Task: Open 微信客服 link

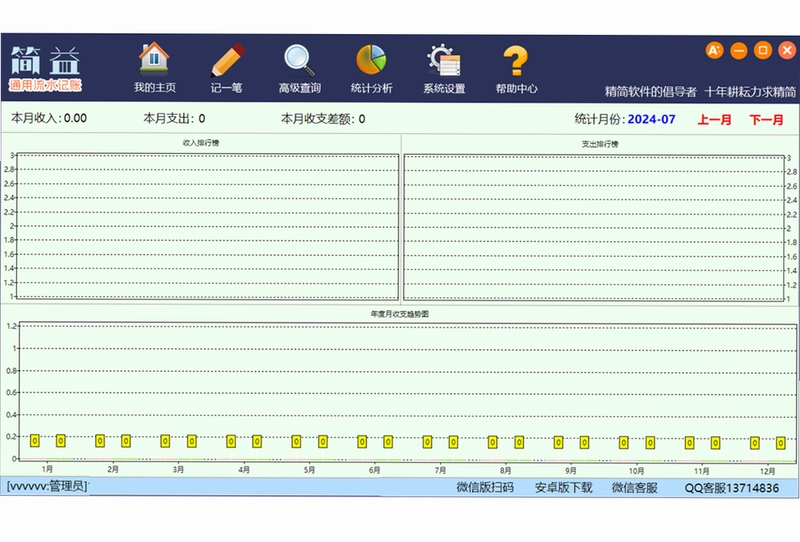Action: (x=635, y=487)
